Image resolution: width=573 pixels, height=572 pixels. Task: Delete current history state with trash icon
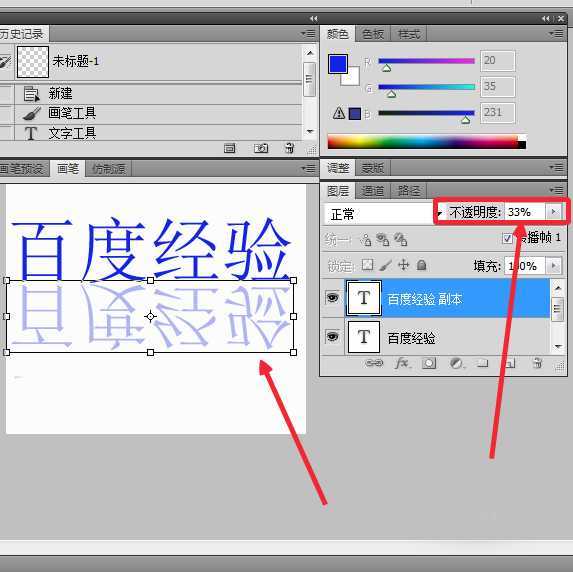(x=289, y=148)
